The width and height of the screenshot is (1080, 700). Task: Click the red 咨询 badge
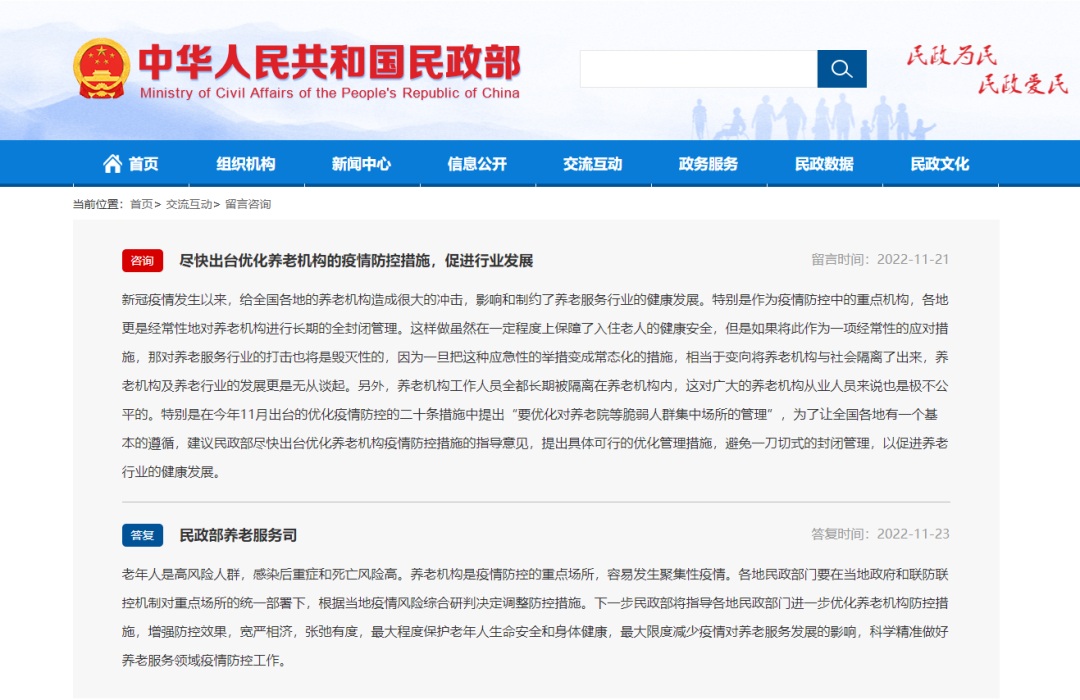[x=142, y=261]
